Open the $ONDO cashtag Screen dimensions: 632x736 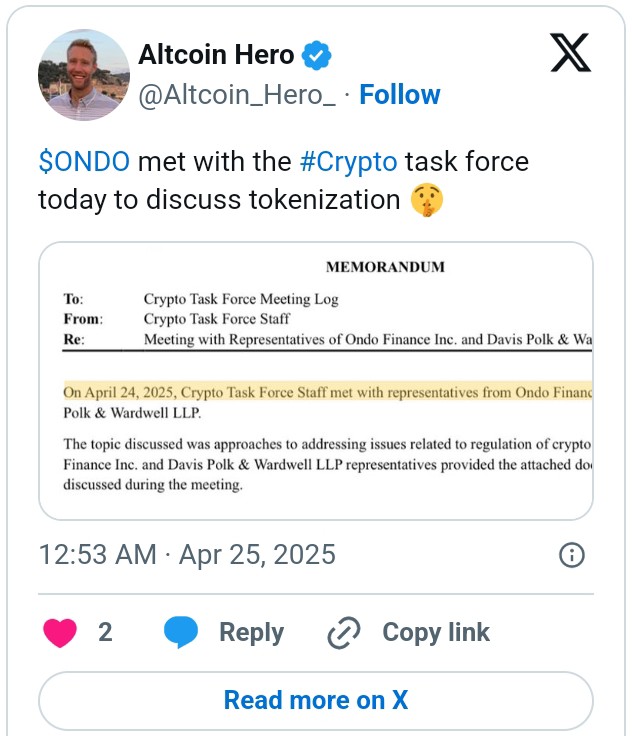click(84, 161)
